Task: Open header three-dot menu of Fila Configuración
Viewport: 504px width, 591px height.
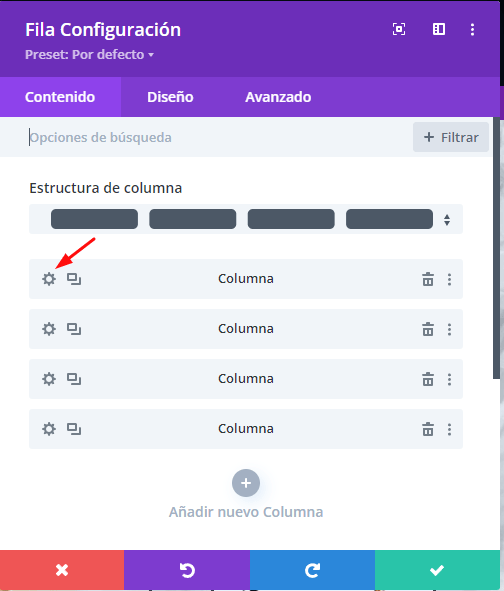Action: pos(472,29)
